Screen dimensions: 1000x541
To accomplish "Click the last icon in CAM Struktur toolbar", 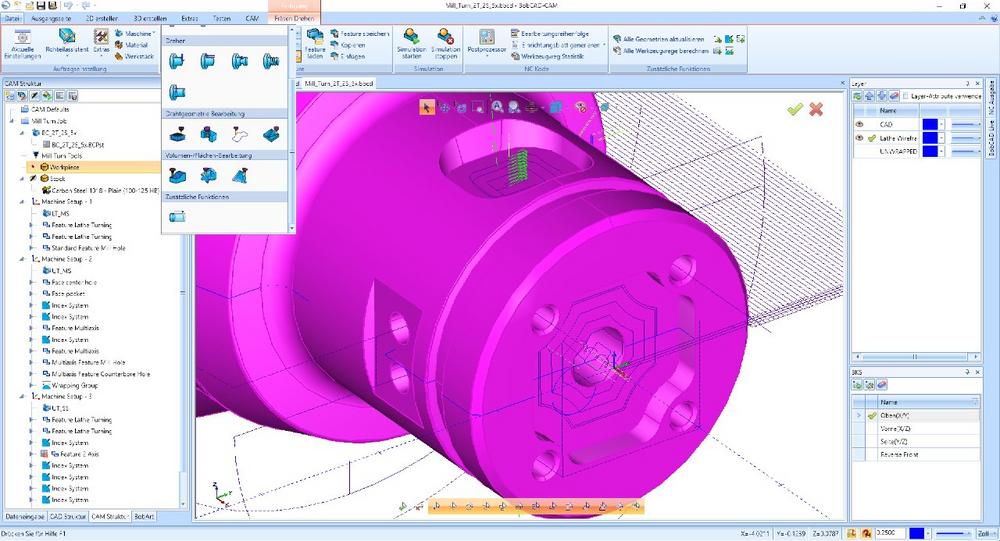I will click(73, 96).
